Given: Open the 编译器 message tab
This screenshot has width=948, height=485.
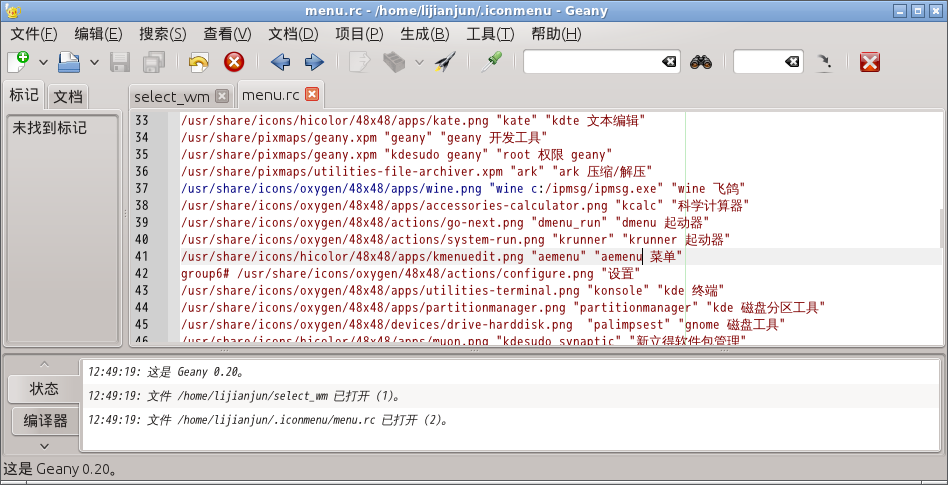Looking at the screenshot, I should click(46, 421).
